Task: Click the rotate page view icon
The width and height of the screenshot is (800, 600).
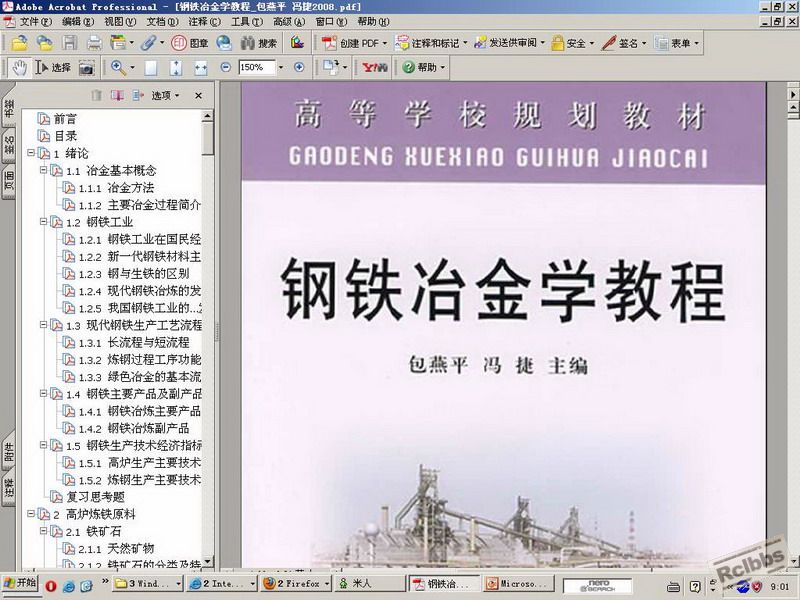Action: pos(331,67)
